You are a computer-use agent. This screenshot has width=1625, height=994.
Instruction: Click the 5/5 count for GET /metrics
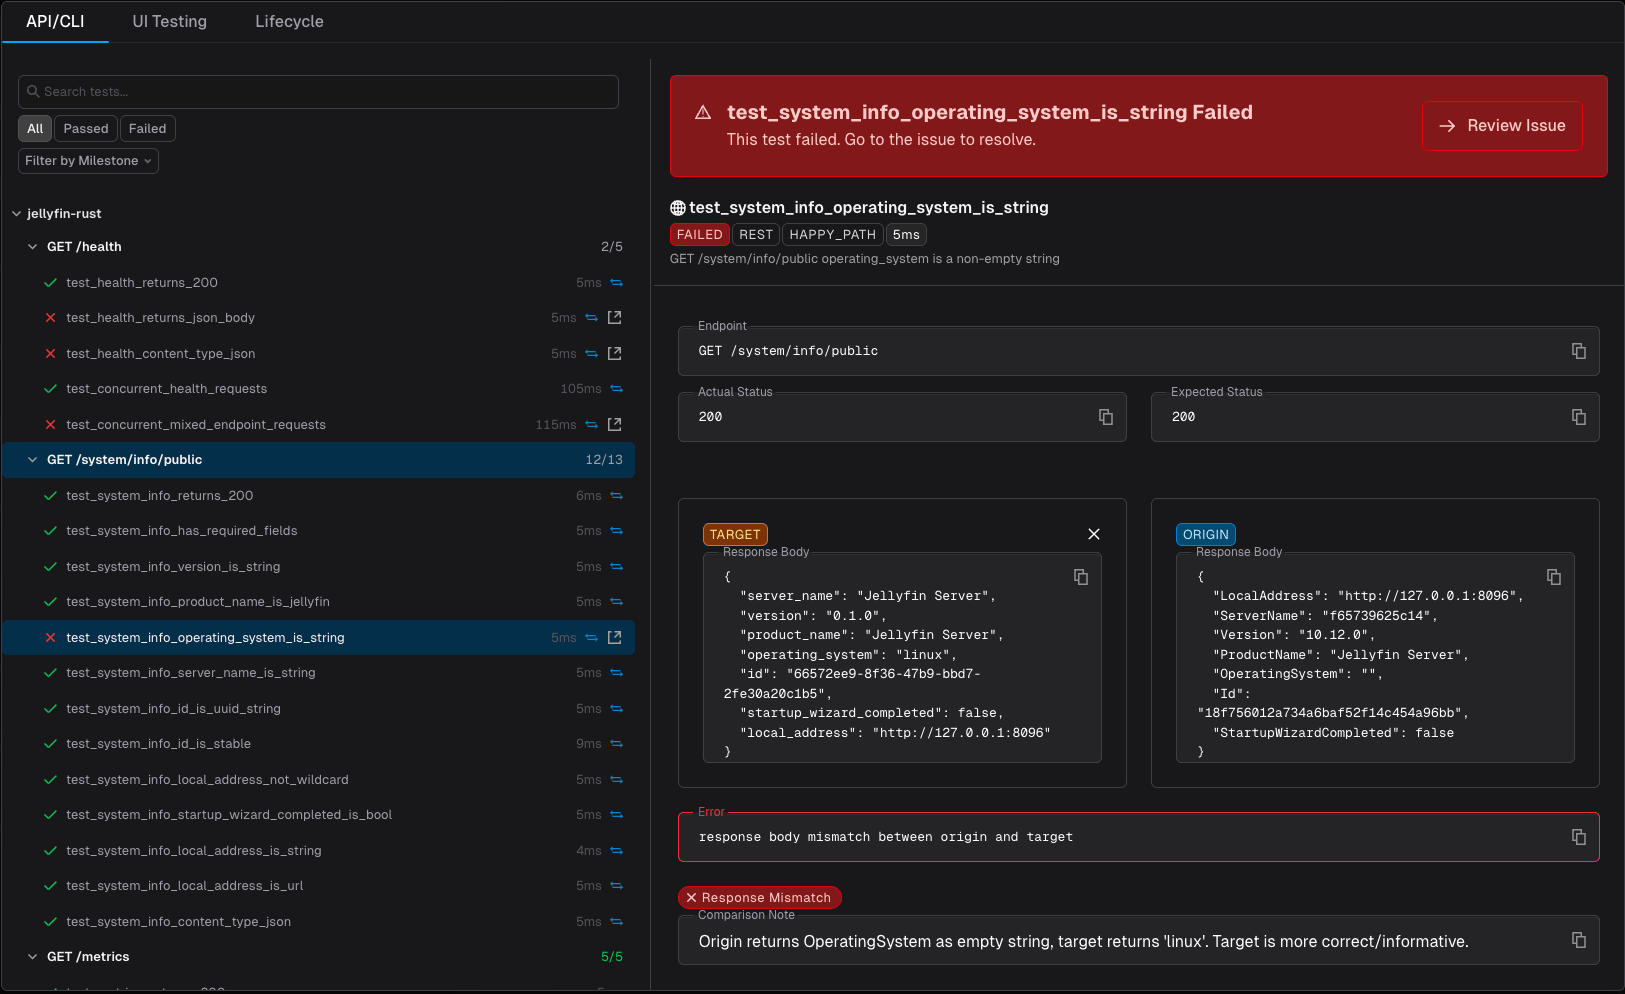(x=612, y=957)
